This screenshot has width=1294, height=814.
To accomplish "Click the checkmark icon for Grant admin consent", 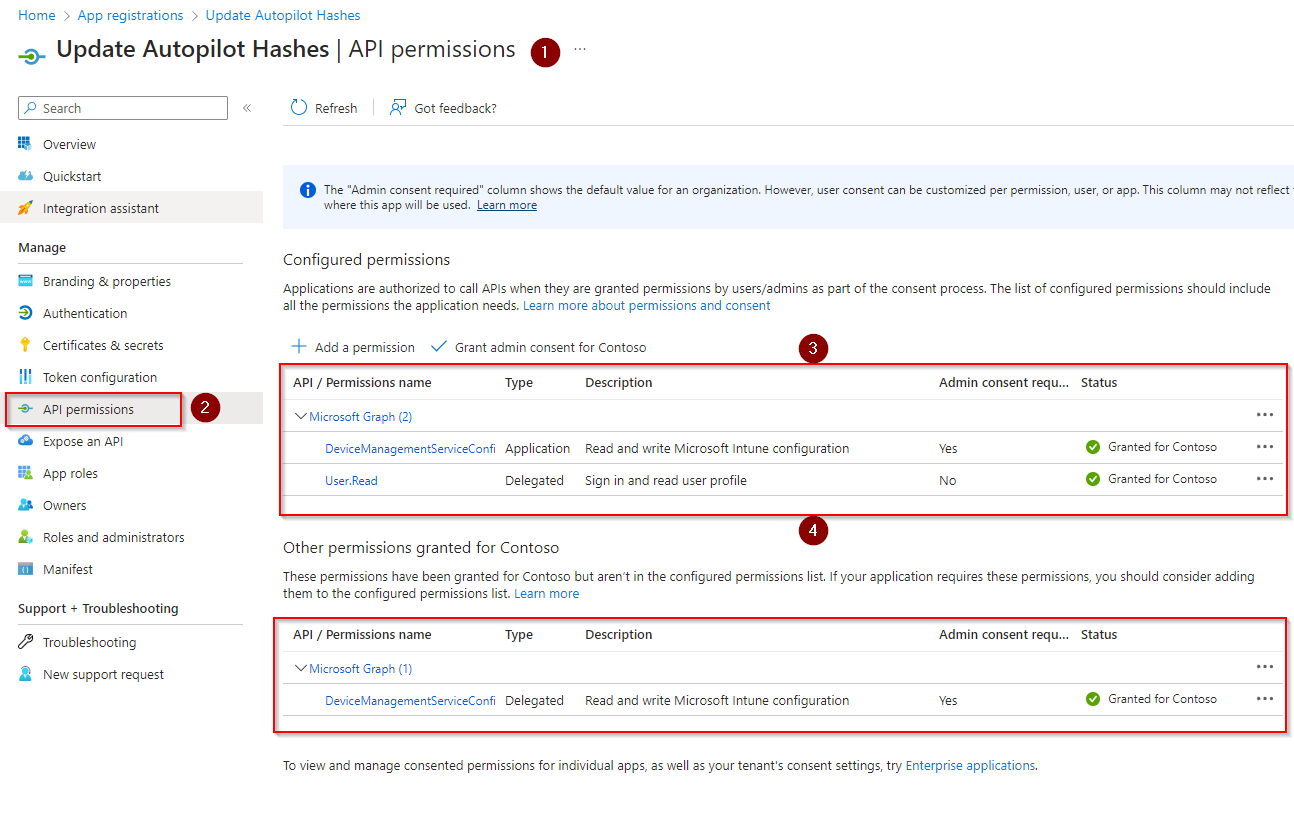I will [438, 346].
